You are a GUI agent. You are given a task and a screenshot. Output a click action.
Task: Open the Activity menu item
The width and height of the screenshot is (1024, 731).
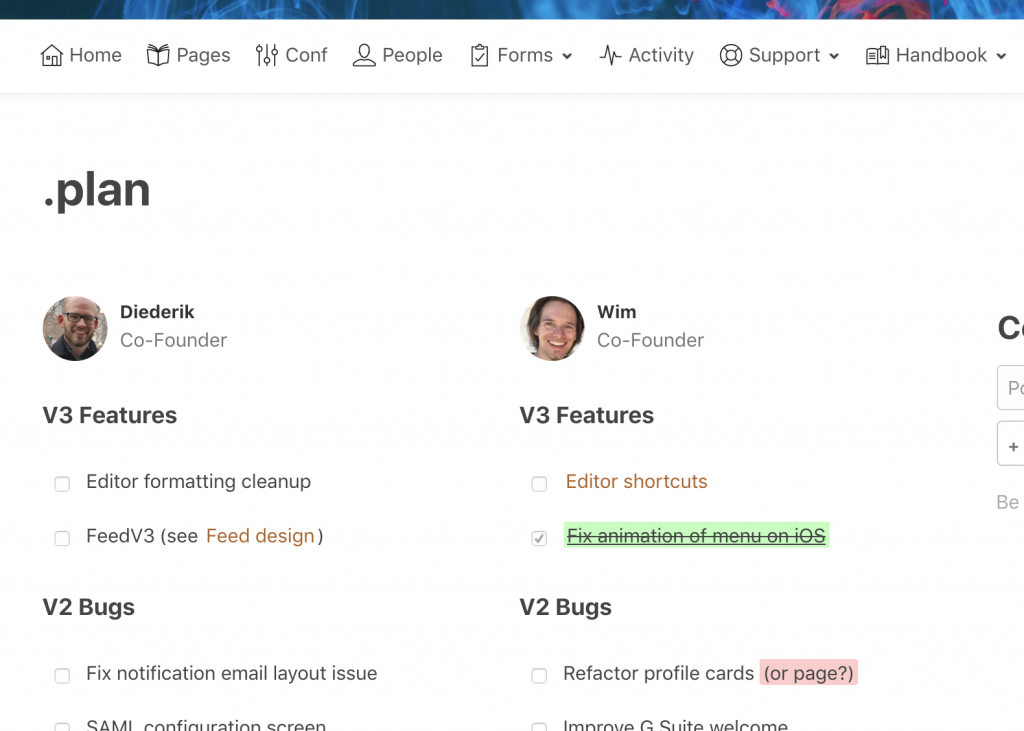point(647,56)
